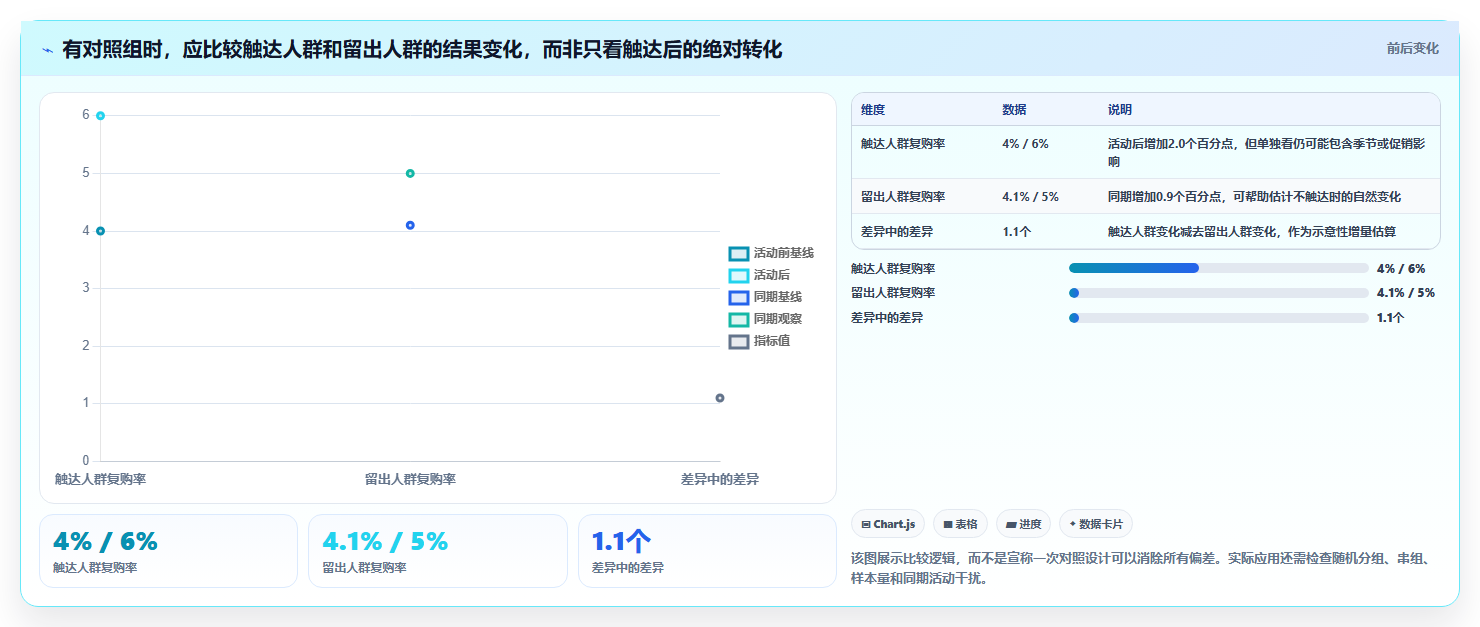Click the description starting 活动后增加2.0个百分点
The image size is (1480, 627).
1267,152
